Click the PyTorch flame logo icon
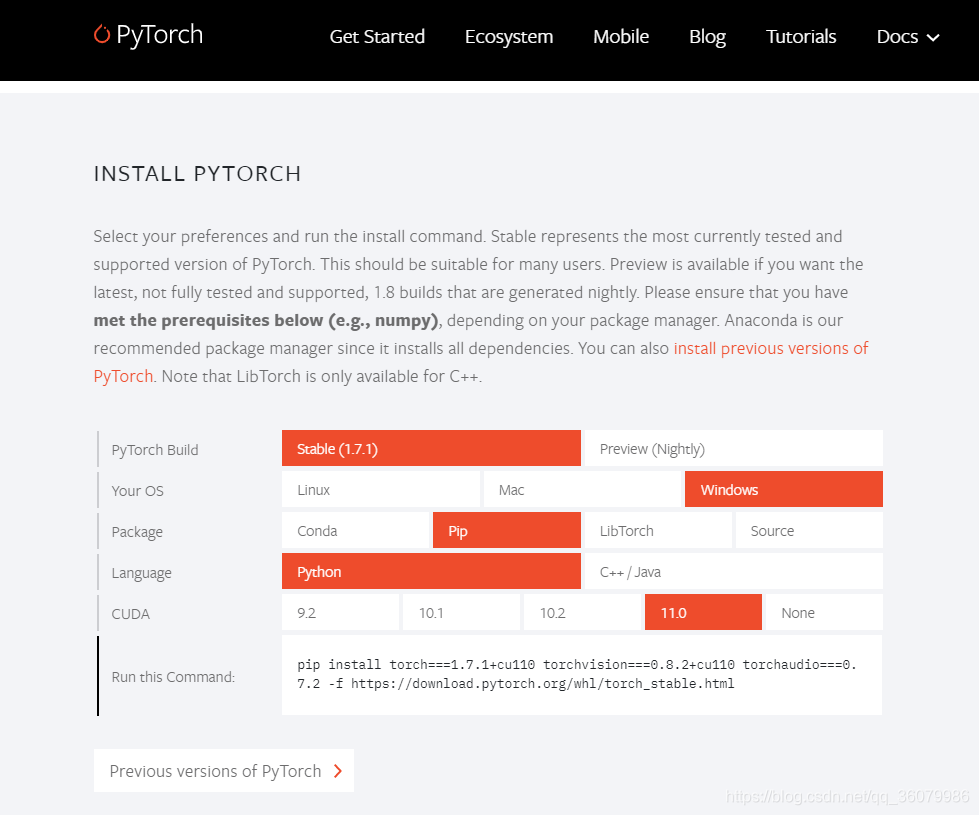Image resolution: width=979 pixels, height=815 pixels. 102,34
